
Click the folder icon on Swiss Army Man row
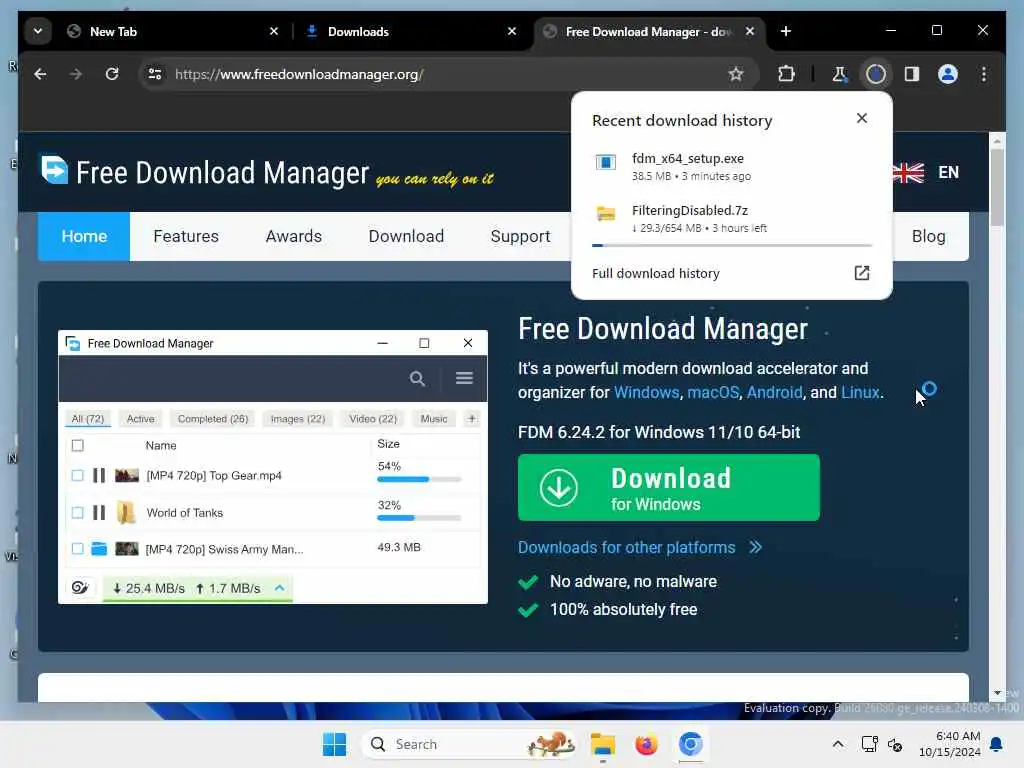click(99, 549)
